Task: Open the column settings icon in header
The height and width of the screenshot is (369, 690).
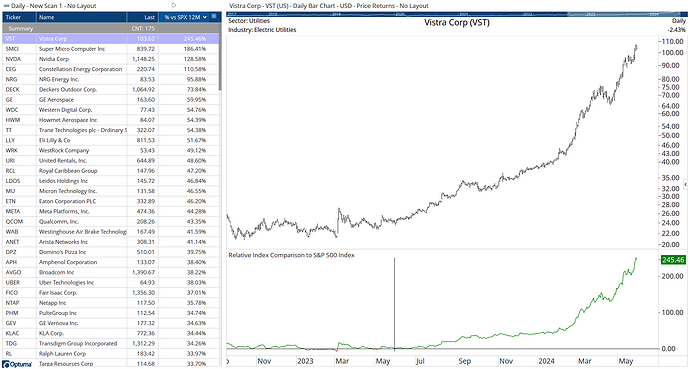Action: pyautogui.click(x=214, y=17)
